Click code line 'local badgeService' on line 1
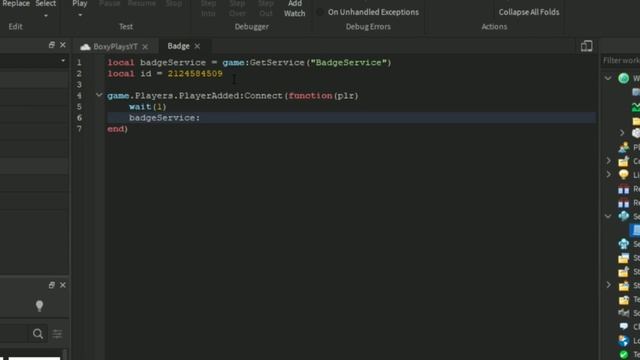This screenshot has height=360, width=640. point(249,62)
